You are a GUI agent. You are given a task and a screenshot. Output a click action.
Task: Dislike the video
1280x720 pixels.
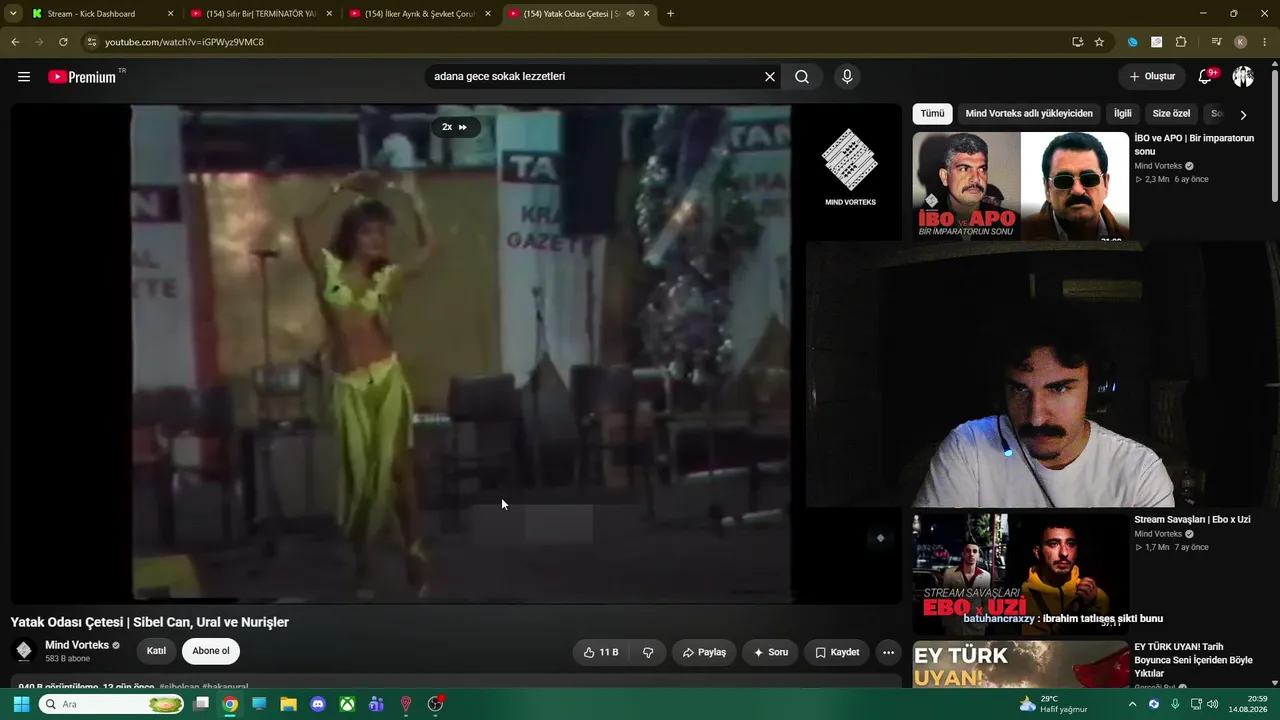tap(648, 652)
